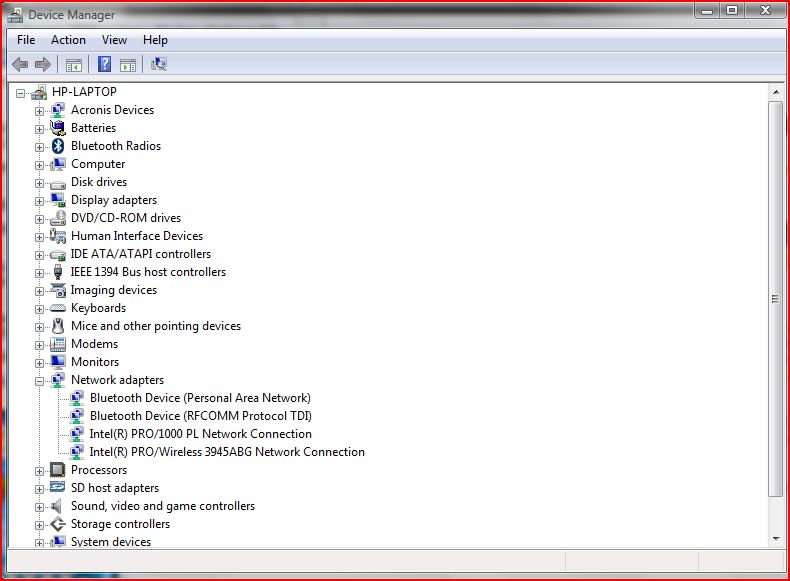
Task: Click the Show/Hide Console Tree toolbar icon
Action: [74, 65]
